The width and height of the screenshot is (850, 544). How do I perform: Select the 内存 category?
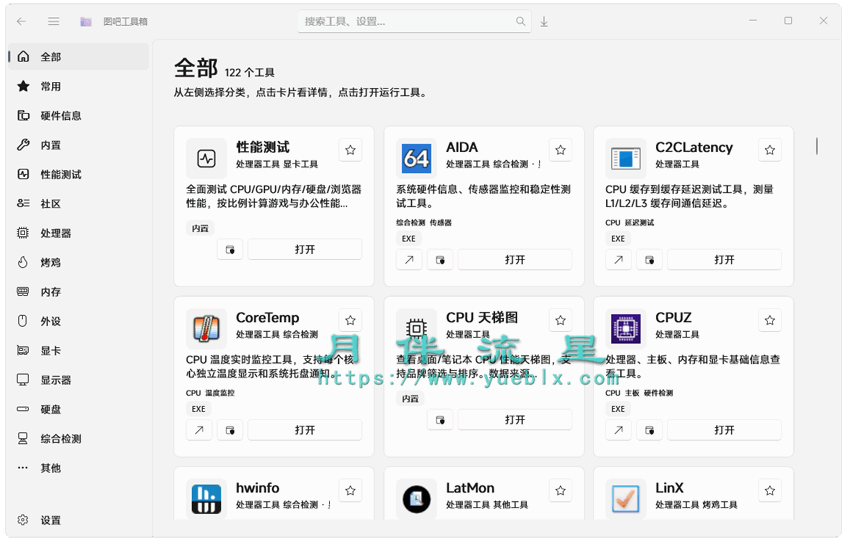click(x=79, y=292)
